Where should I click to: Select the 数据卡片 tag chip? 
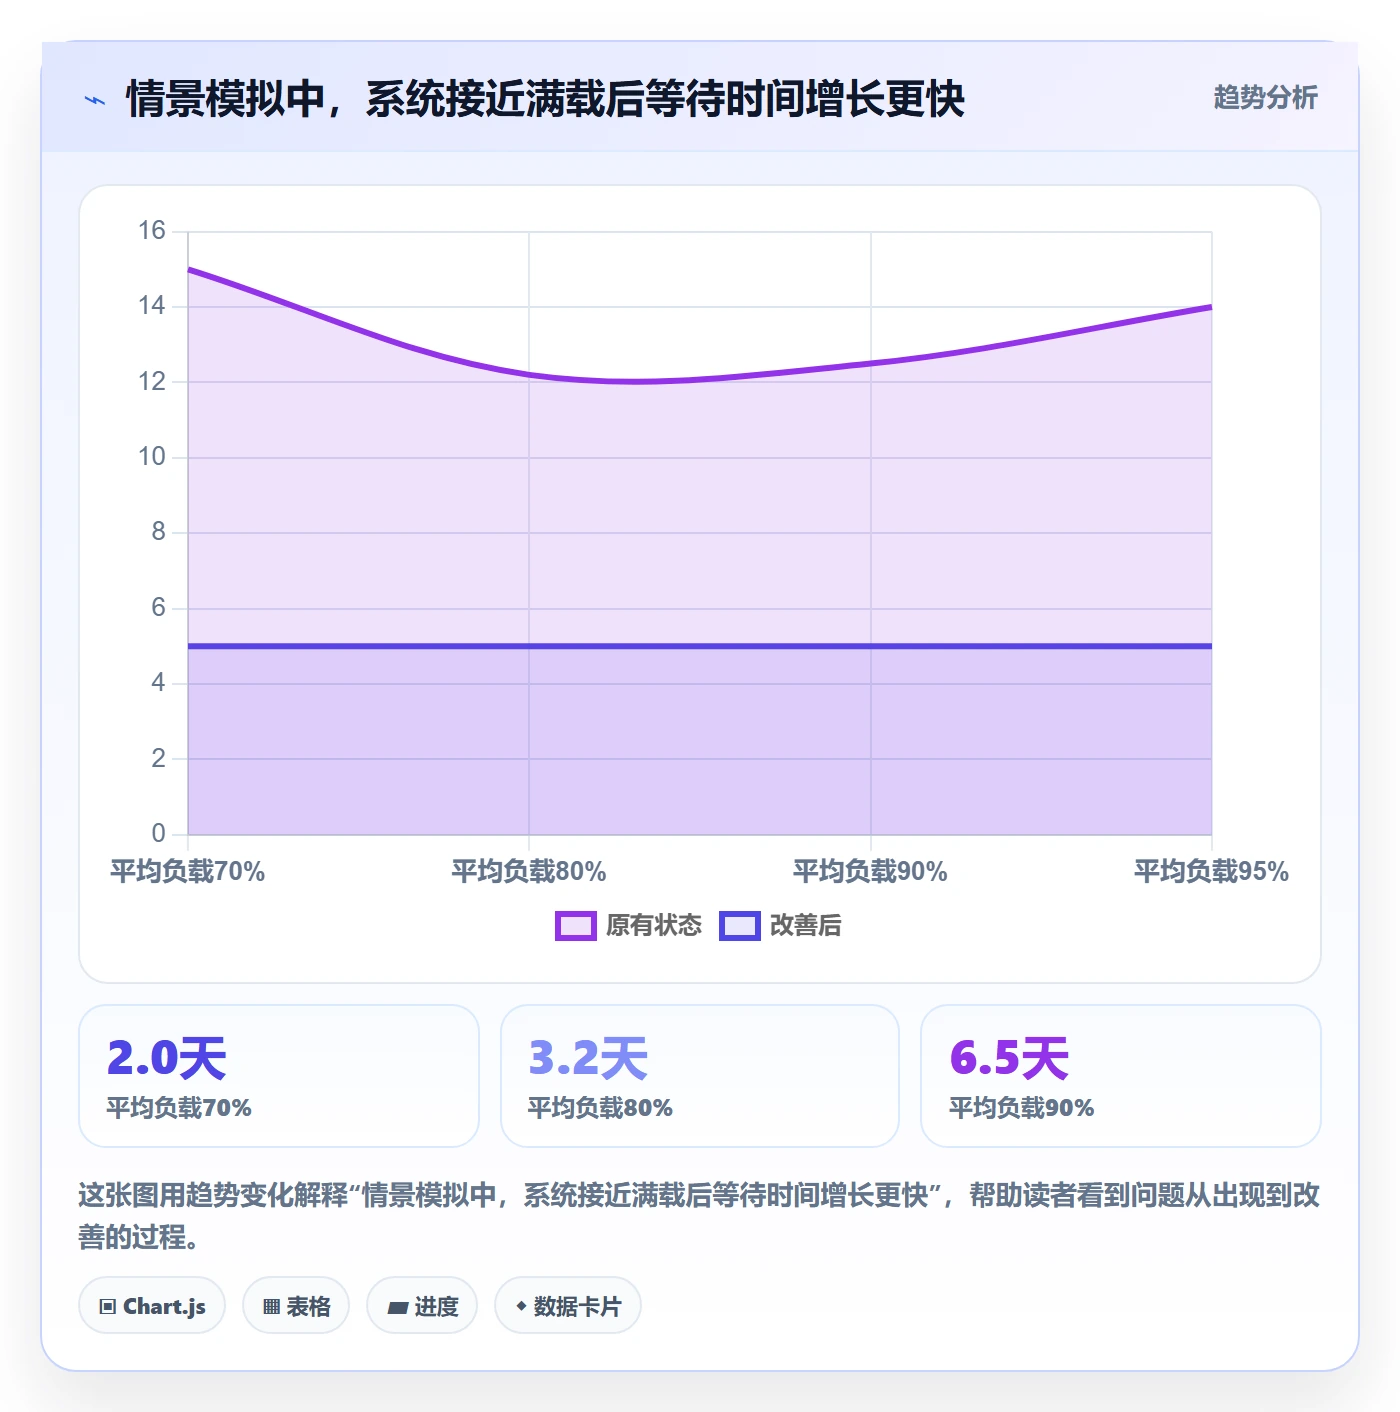click(x=568, y=1305)
